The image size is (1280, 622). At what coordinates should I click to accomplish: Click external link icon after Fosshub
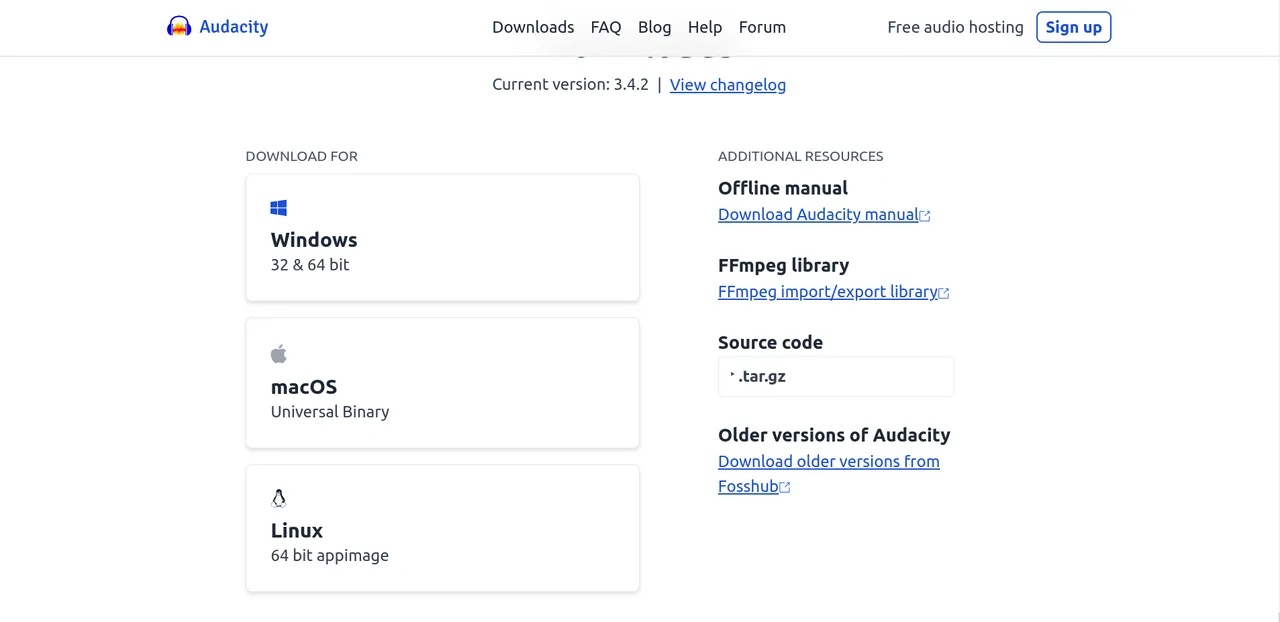tap(785, 488)
